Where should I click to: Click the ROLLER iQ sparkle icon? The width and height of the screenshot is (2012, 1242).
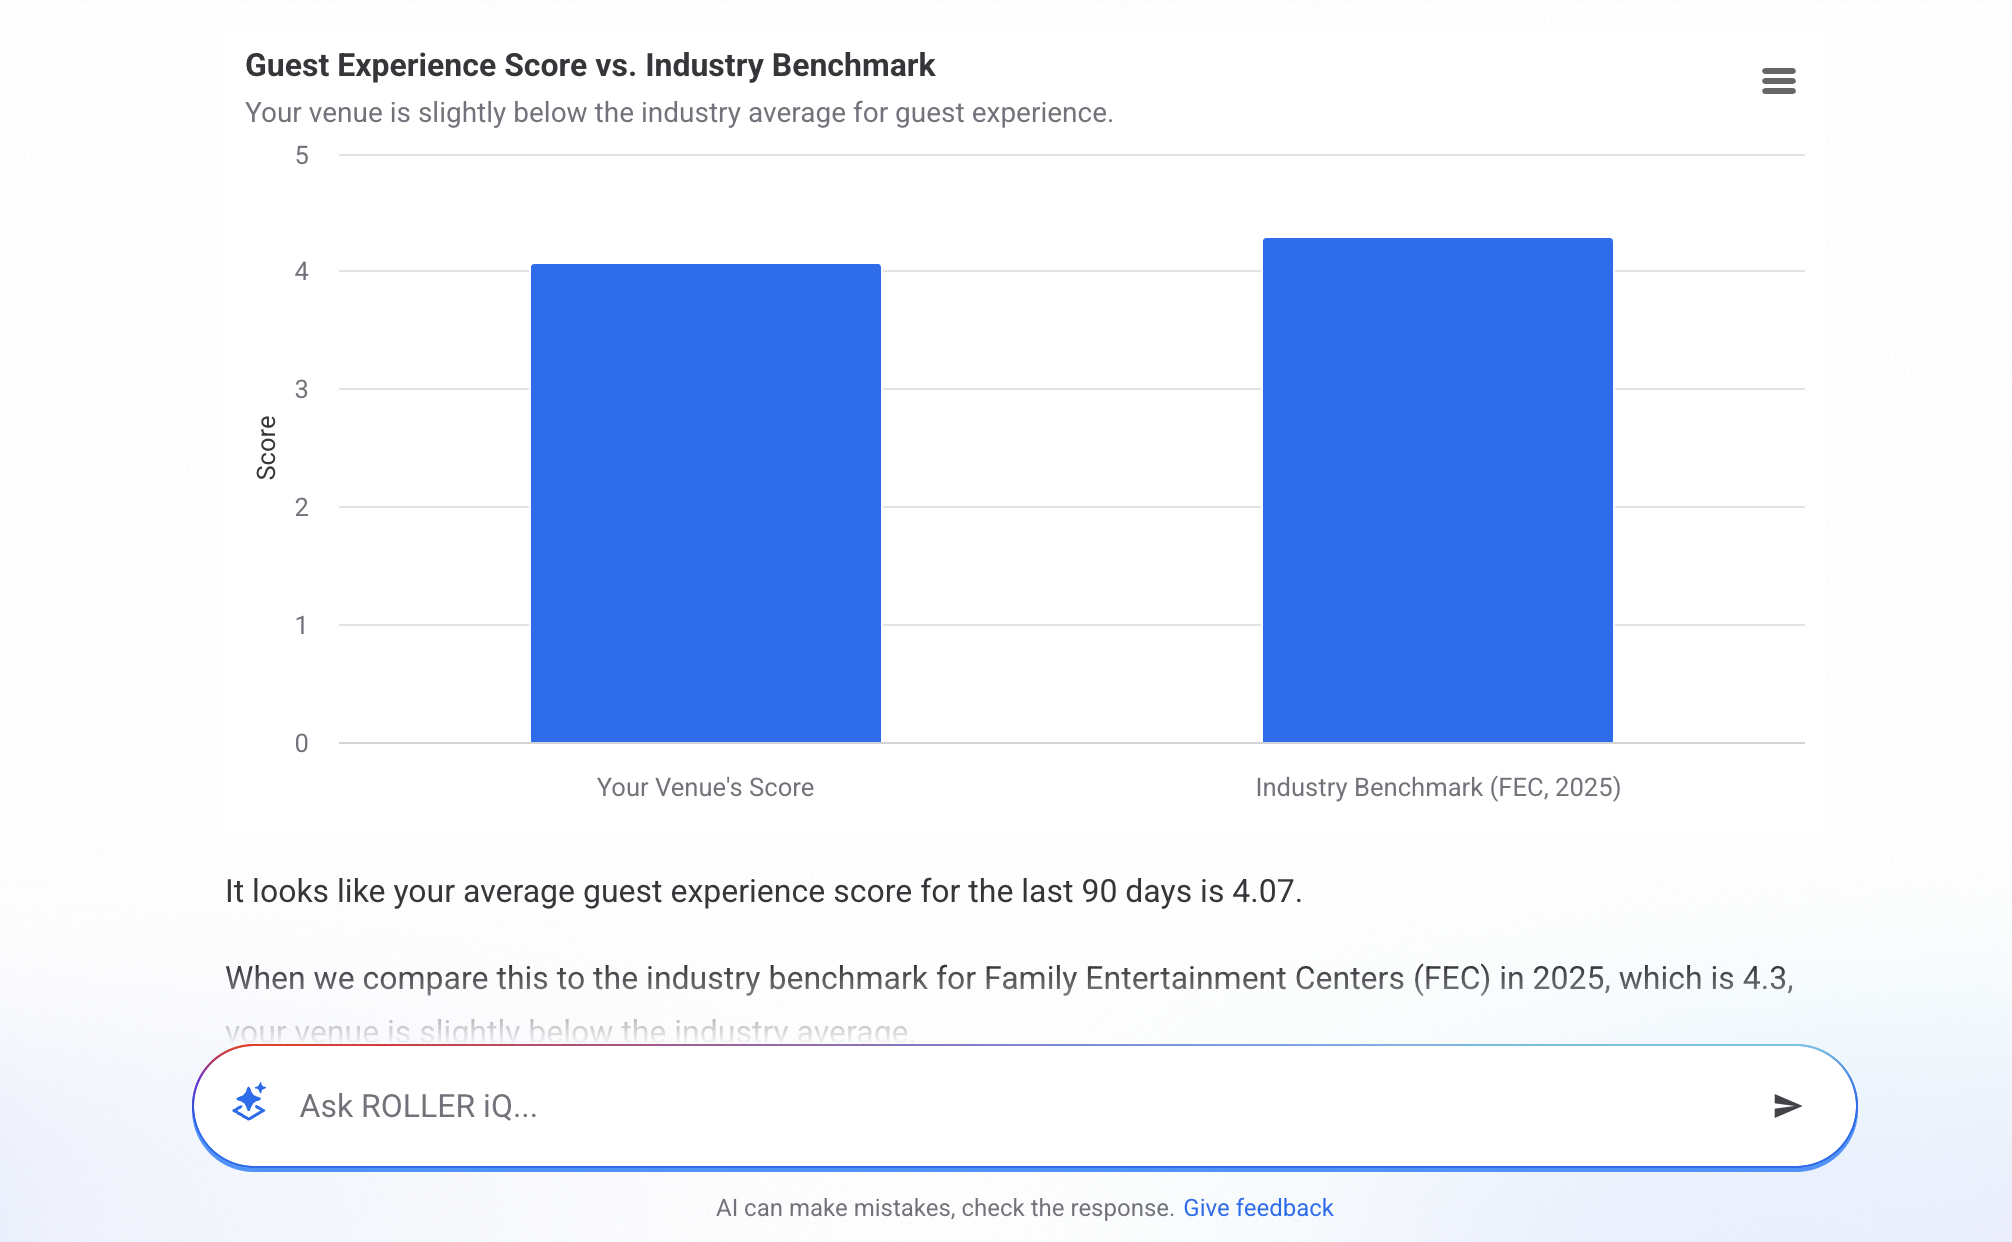click(250, 1104)
